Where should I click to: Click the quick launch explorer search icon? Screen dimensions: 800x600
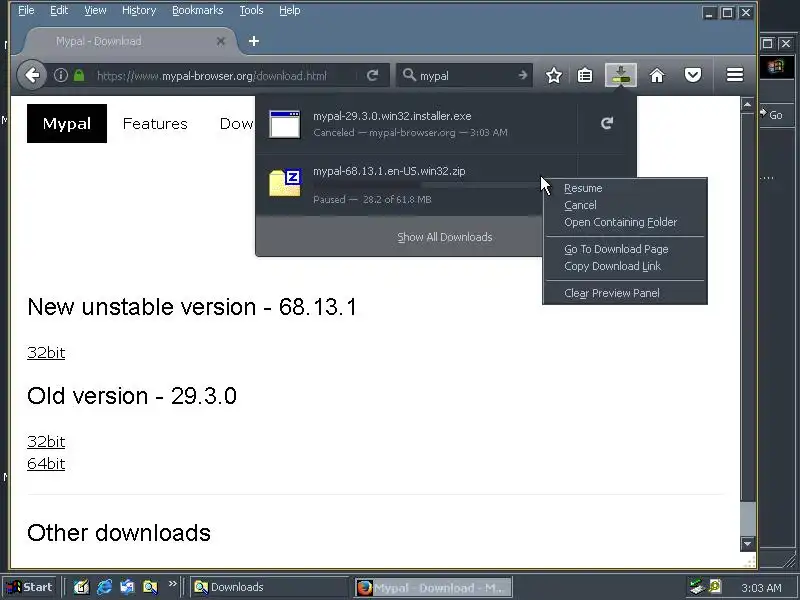[x=150, y=587]
